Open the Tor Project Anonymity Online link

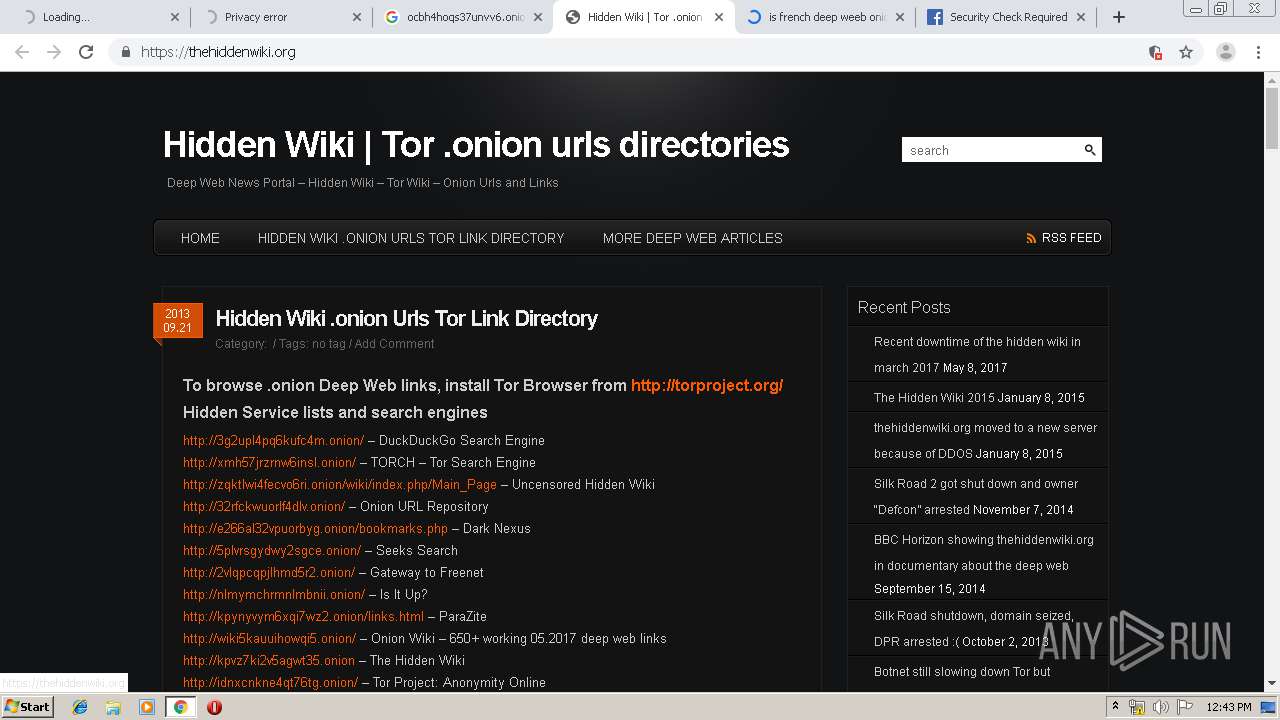tap(270, 682)
